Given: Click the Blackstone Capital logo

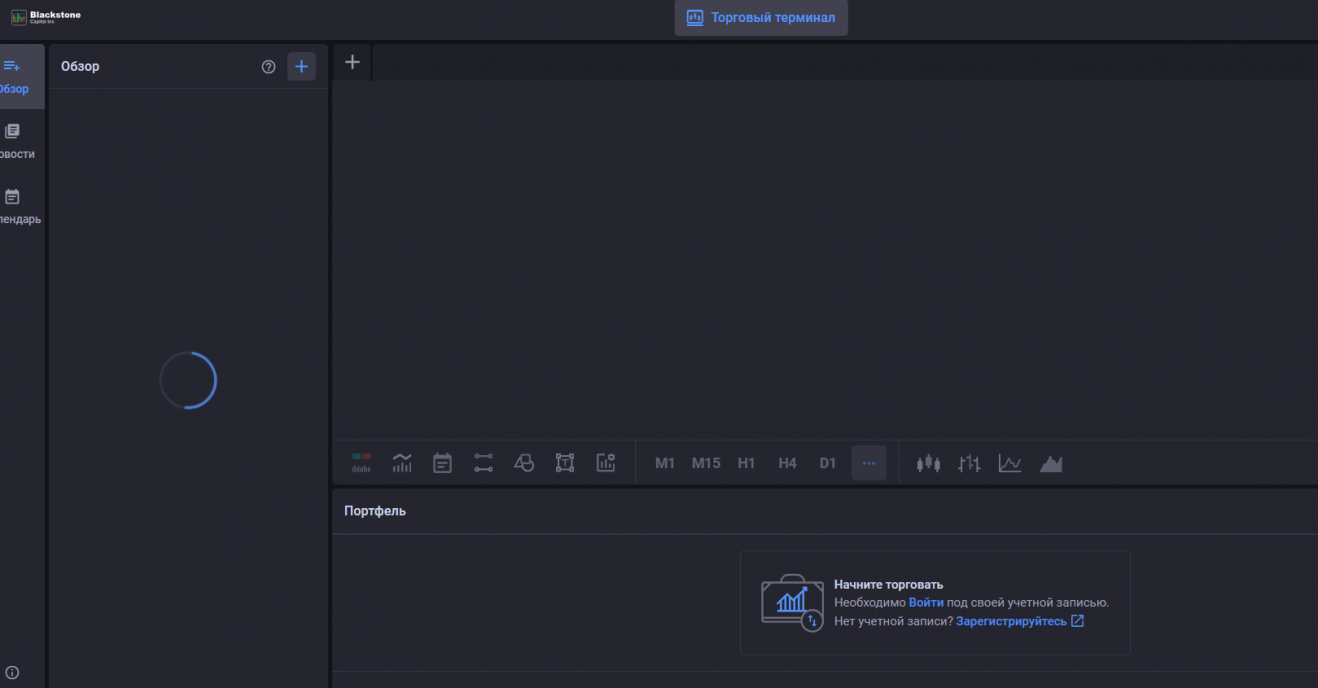Looking at the screenshot, I should click(x=46, y=17).
